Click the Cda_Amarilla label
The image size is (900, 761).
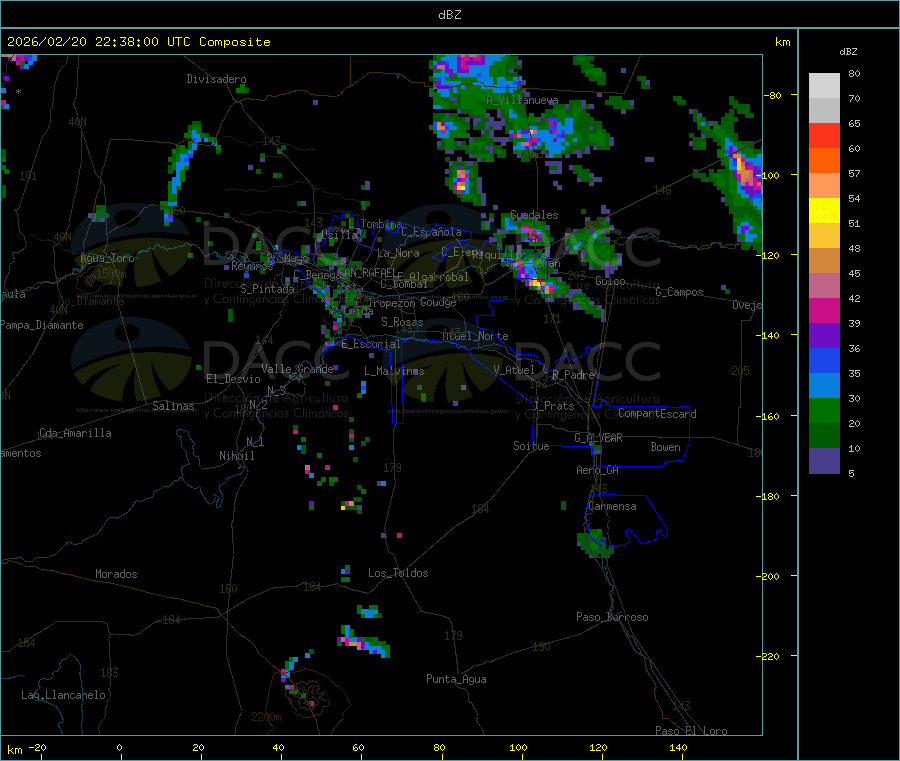tap(75, 433)
